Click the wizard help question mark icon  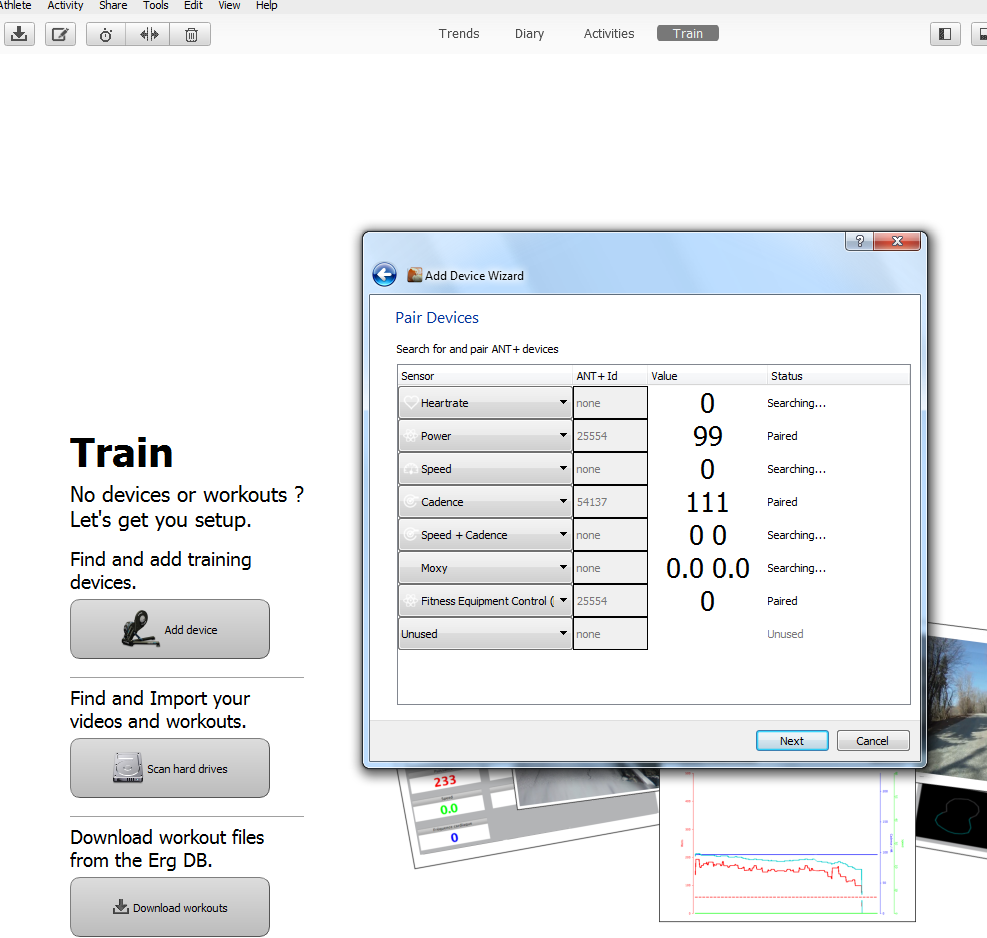pyautogui.click(x=860, y=241)
